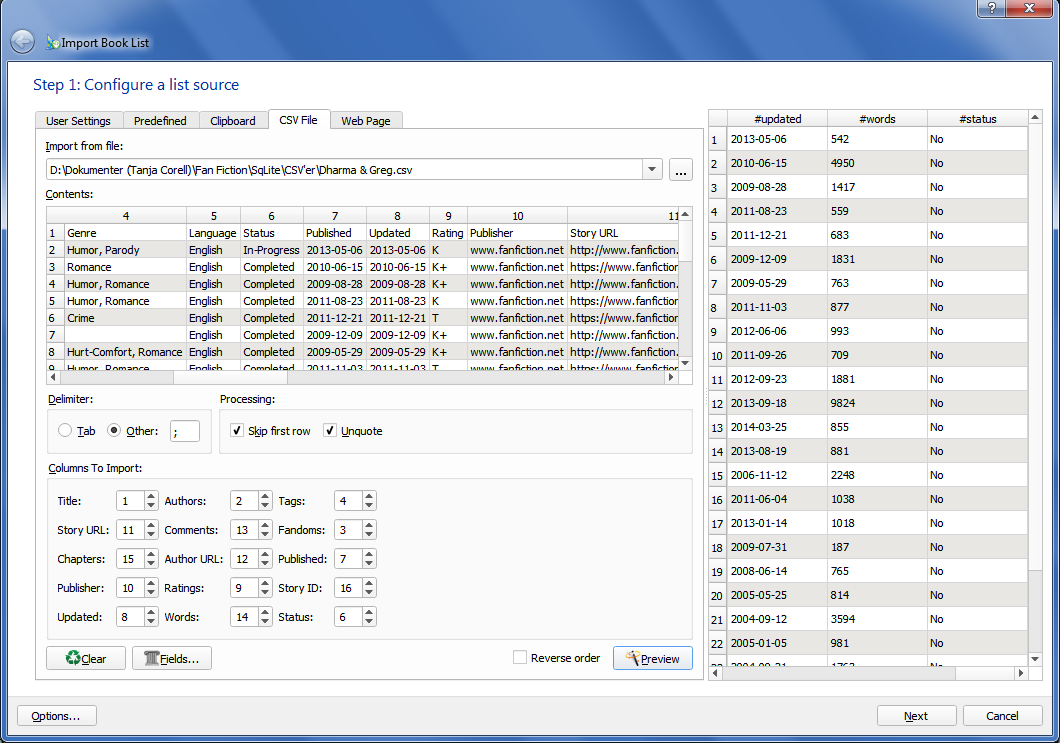Click the '2014-03-25' updated cell in preview
Viewport: 1060px width, 743px height.
777,427
